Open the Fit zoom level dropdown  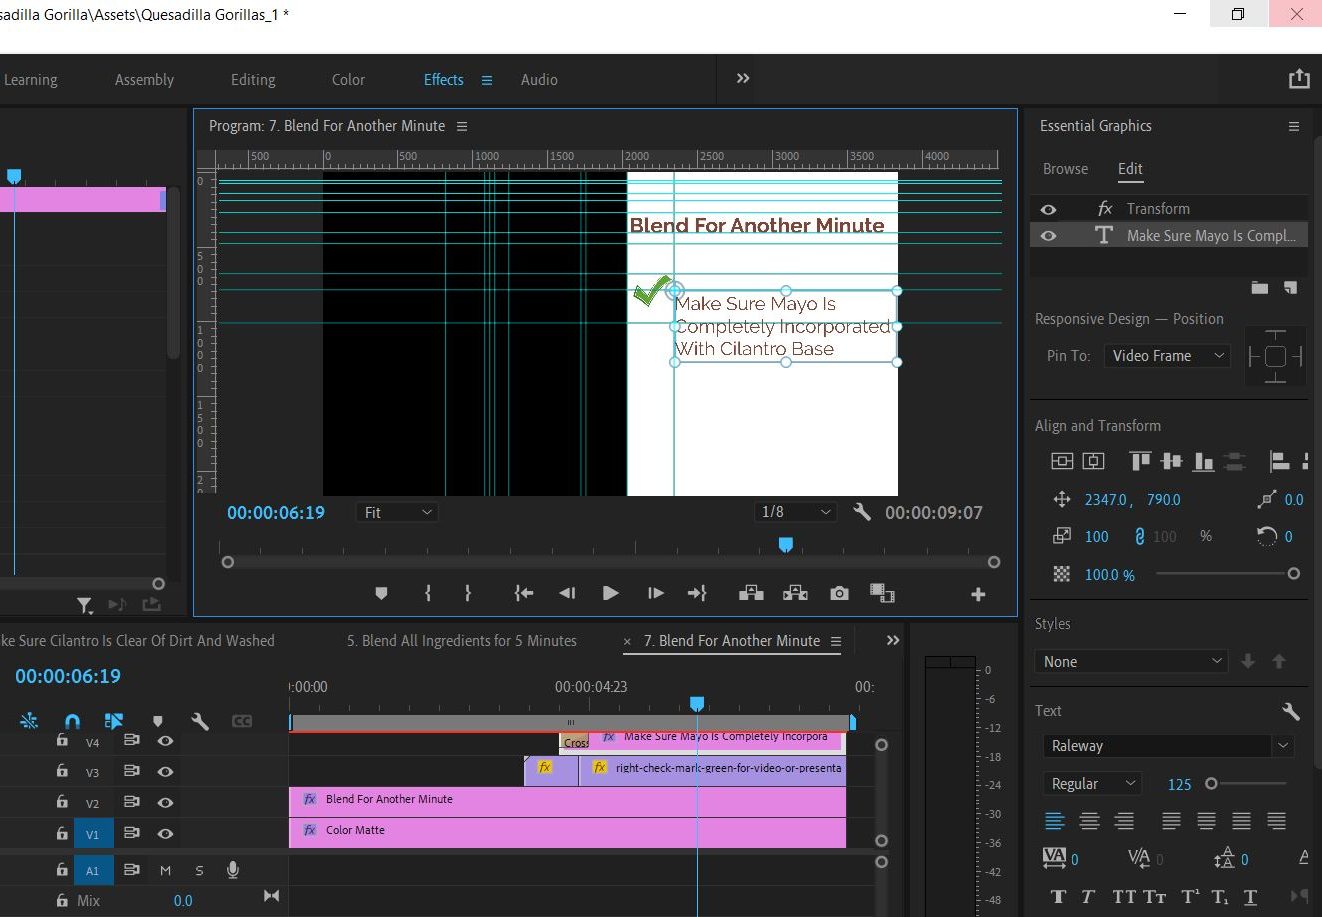pyautogui.click(x=397, y=512)
